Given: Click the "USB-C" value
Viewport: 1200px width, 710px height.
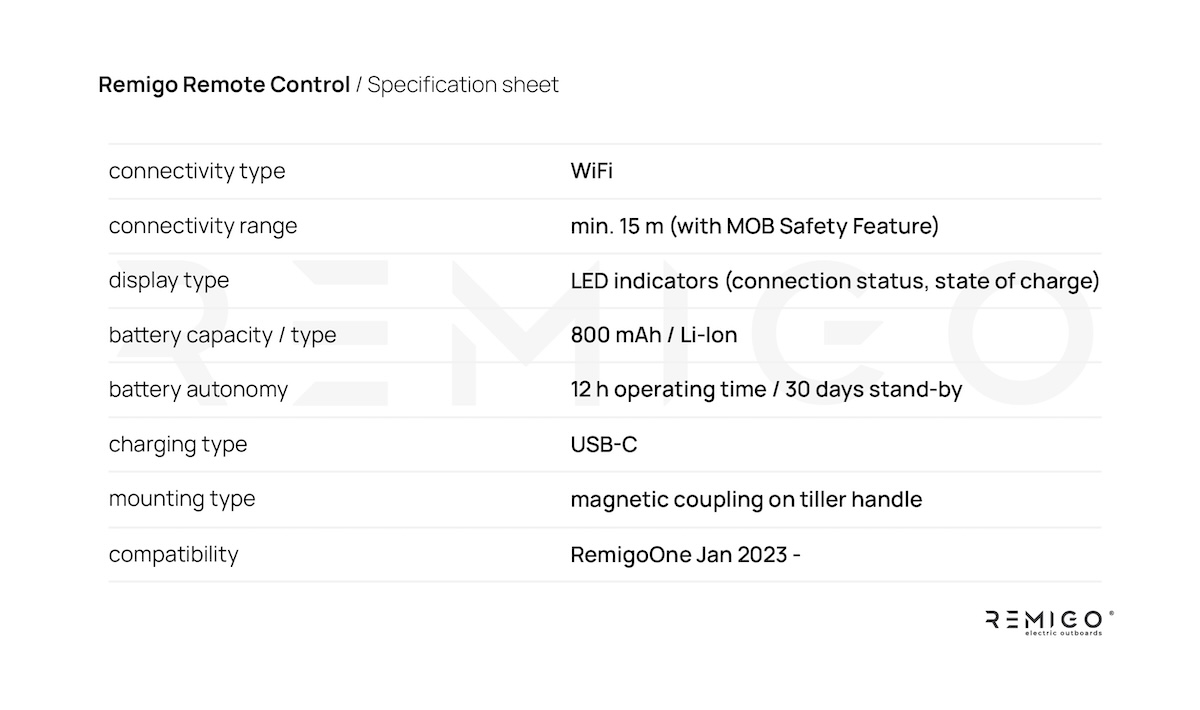Looking at the screenshot, I should (603, 444).
